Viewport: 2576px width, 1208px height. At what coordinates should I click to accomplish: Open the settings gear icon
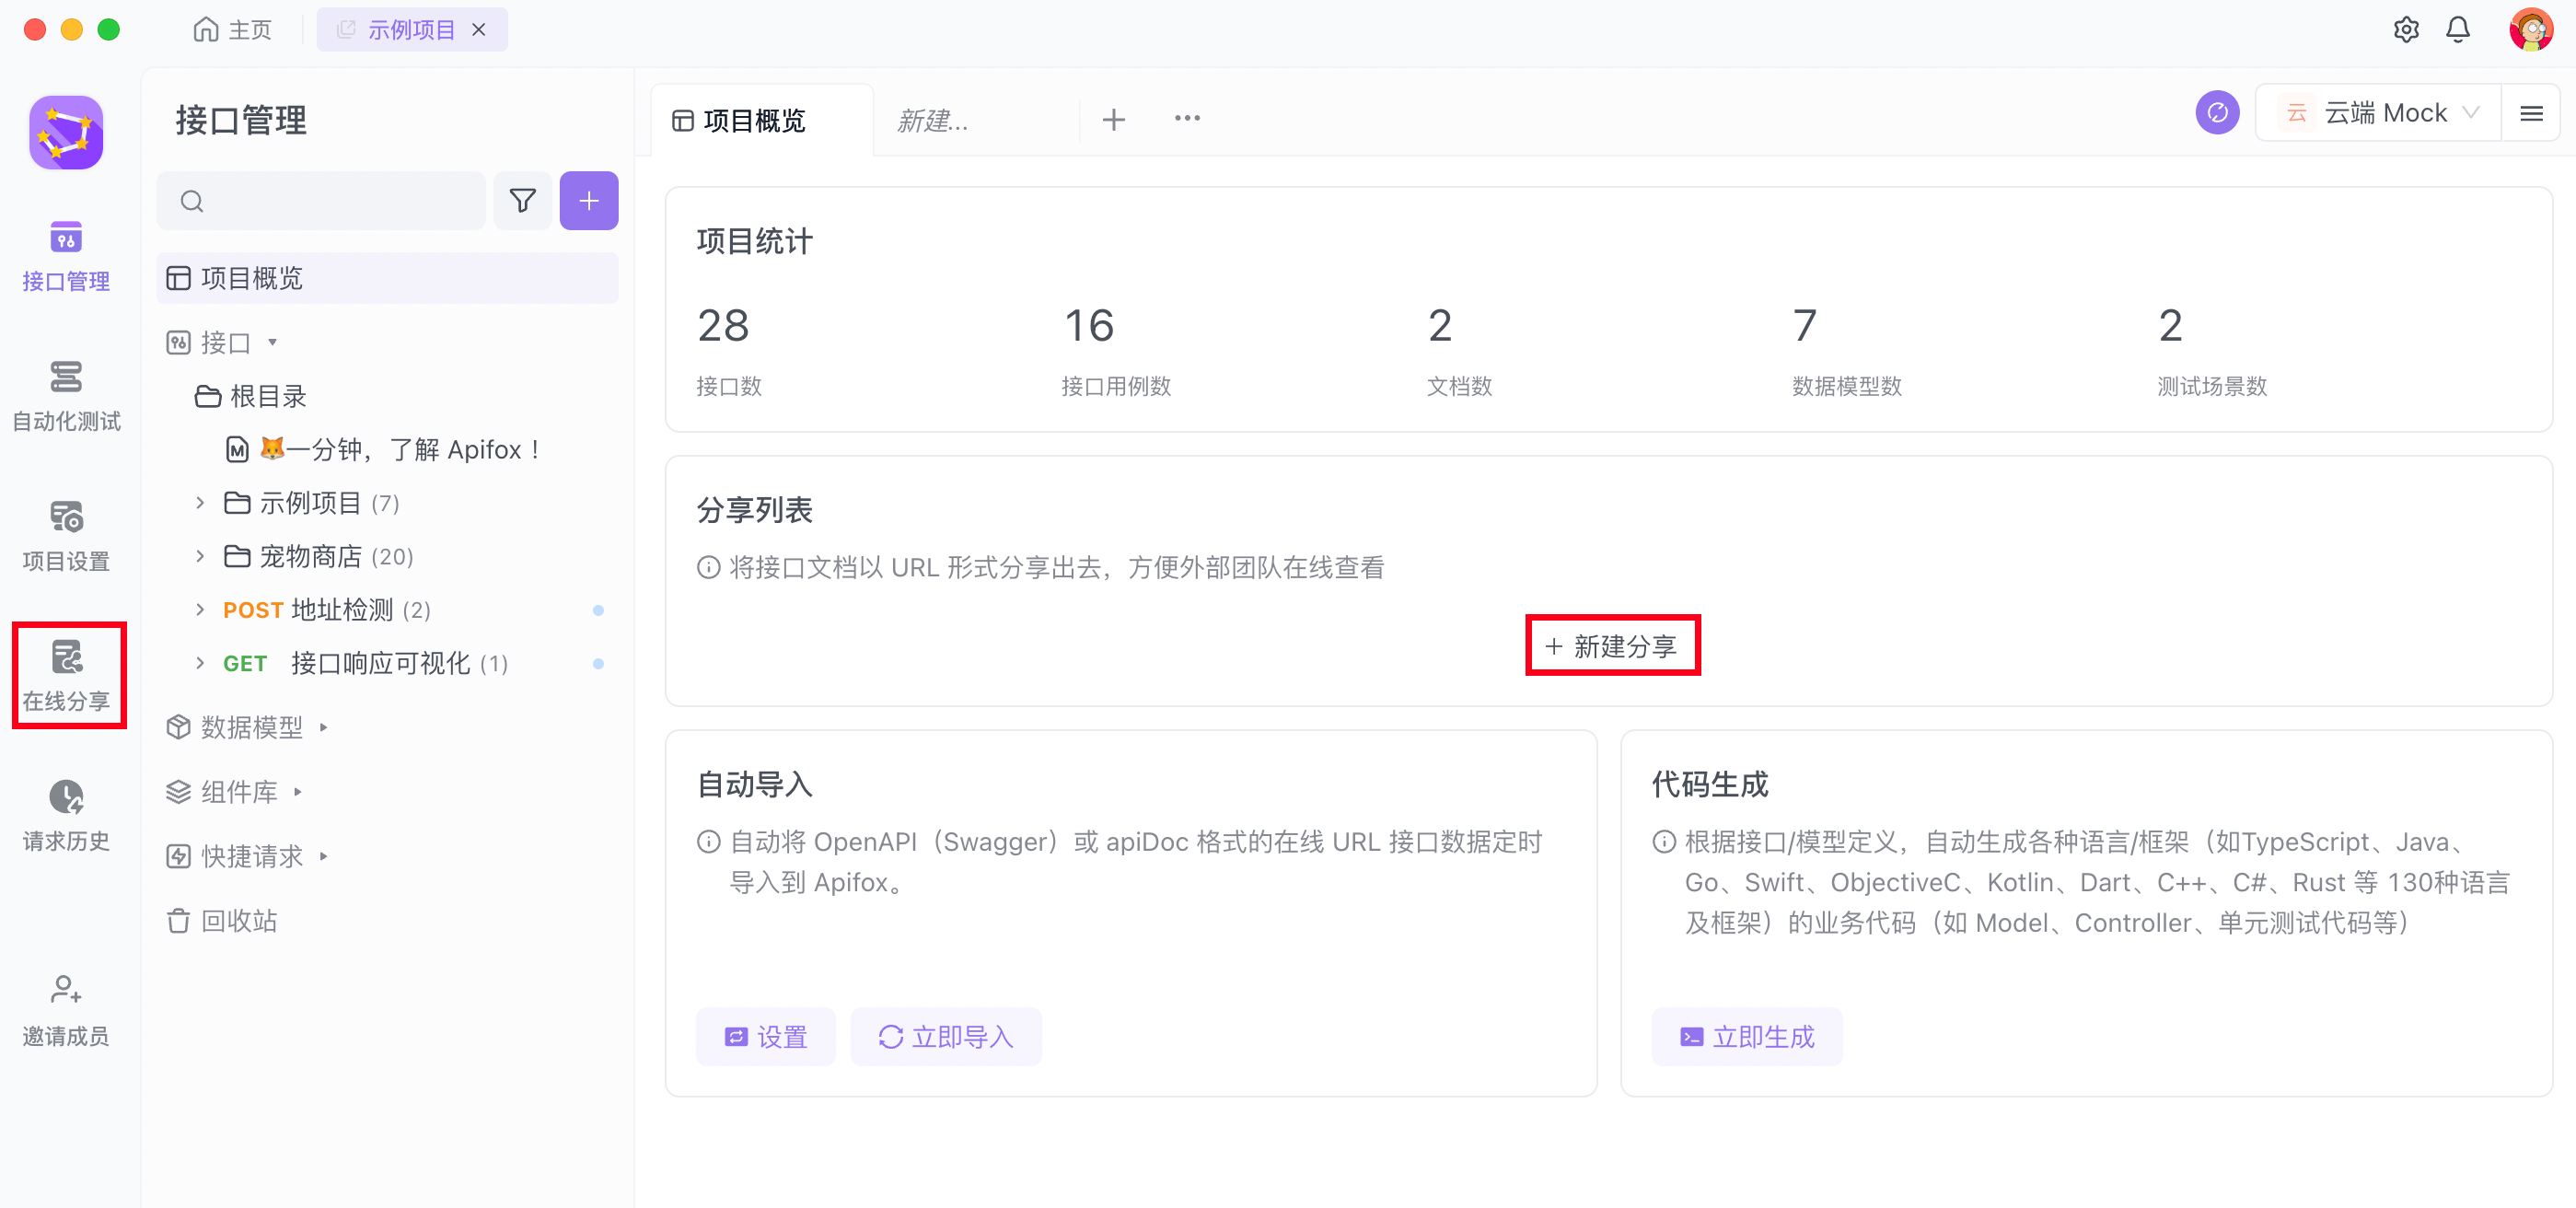[2405, 30]
